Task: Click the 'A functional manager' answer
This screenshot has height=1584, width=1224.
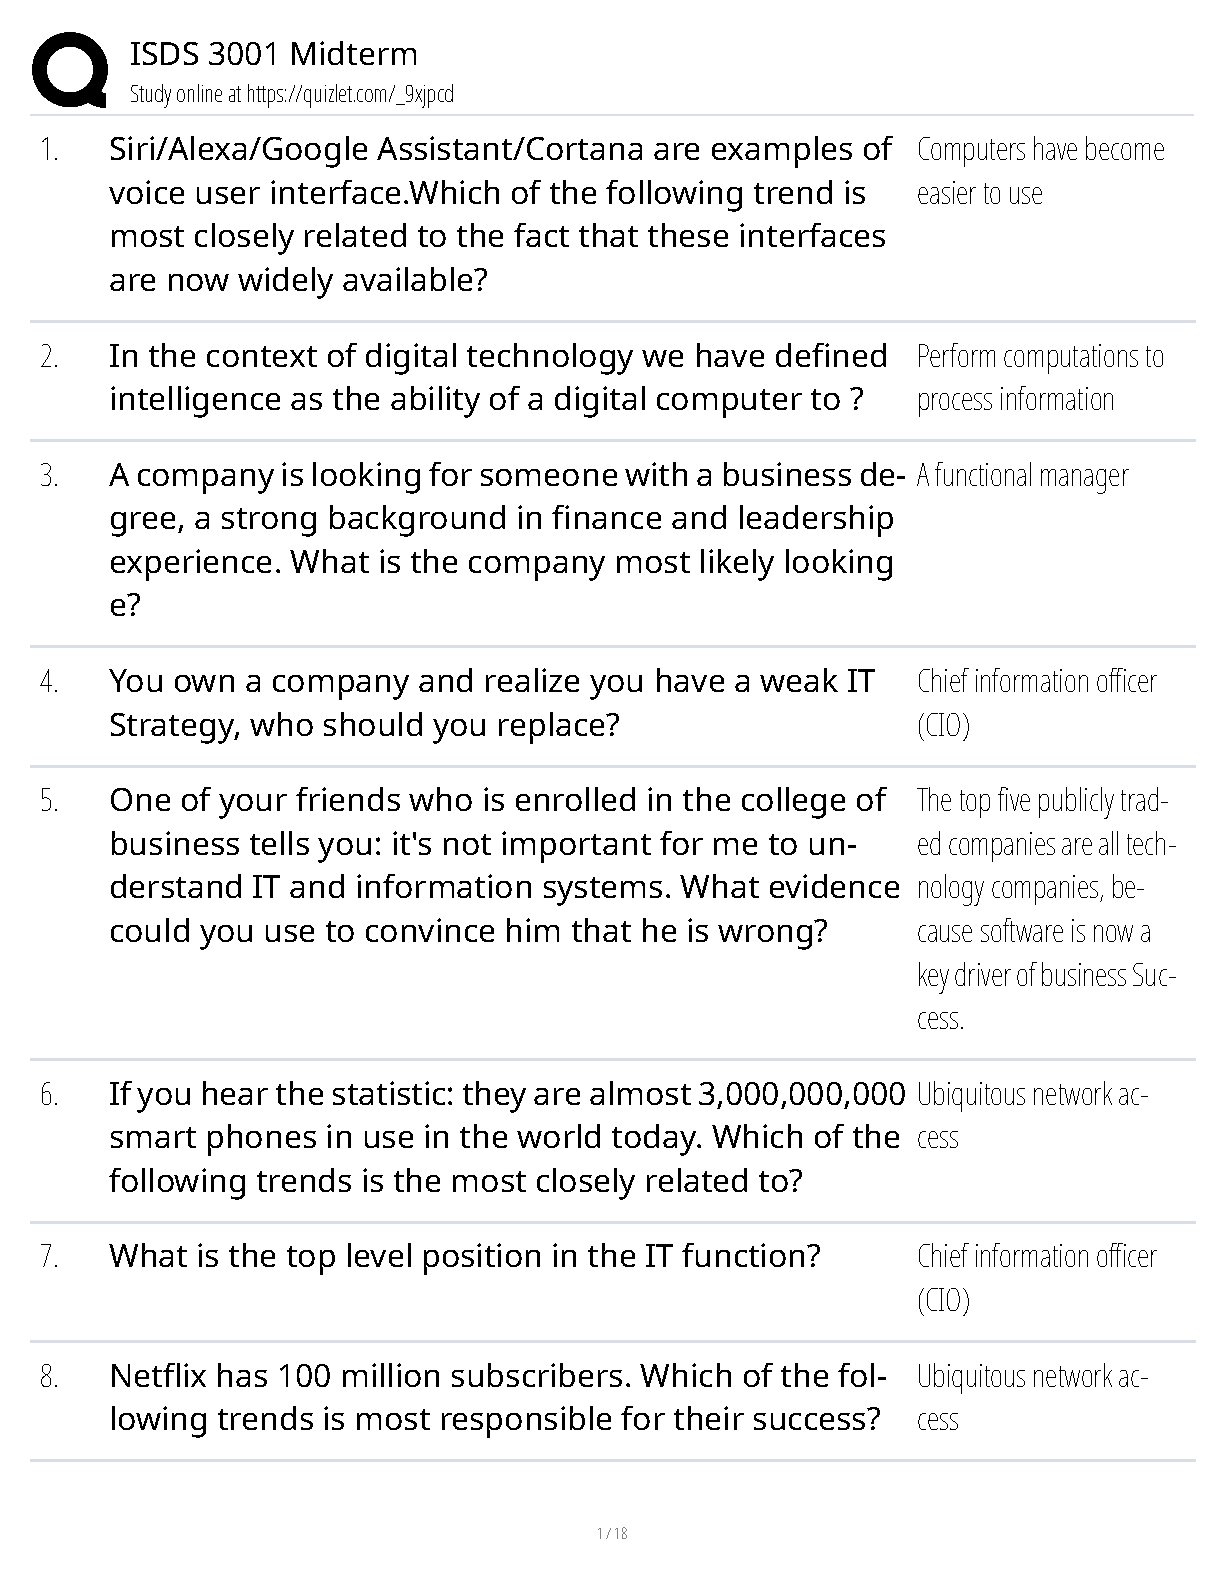Action: click(x=1022, y=476)
